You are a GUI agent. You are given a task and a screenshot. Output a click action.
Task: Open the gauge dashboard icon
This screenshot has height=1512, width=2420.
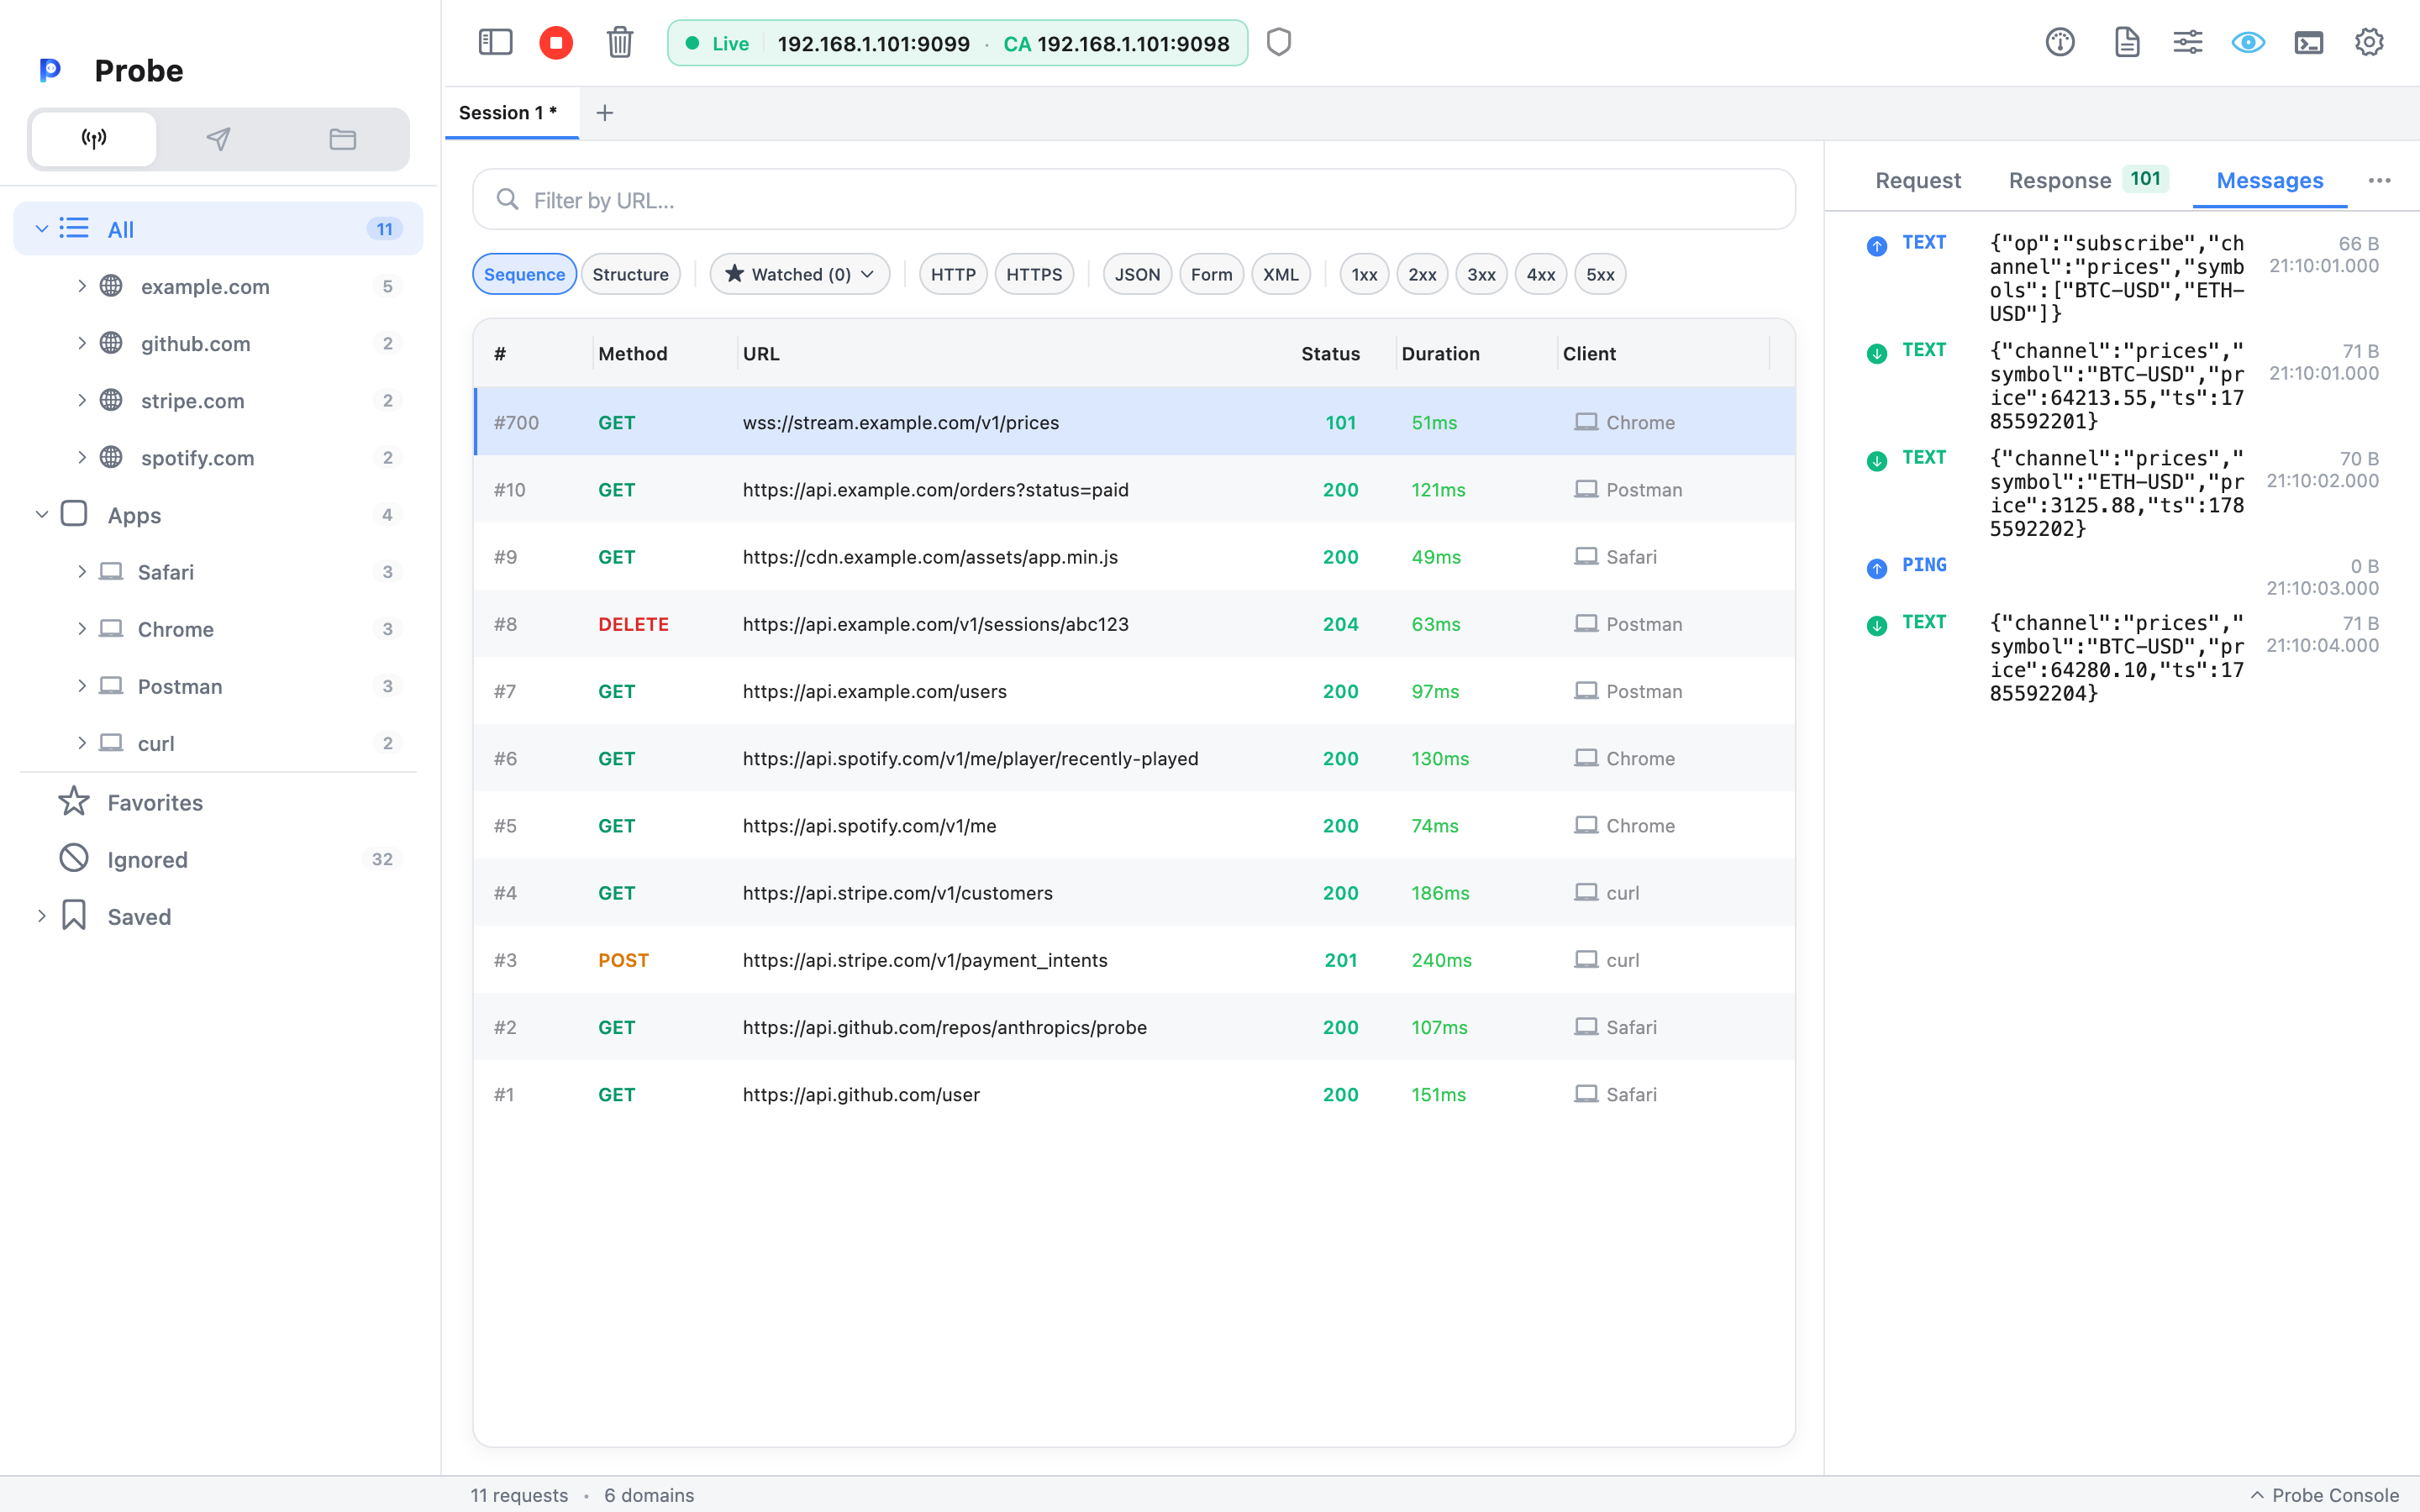click(x=2060, y=42)
